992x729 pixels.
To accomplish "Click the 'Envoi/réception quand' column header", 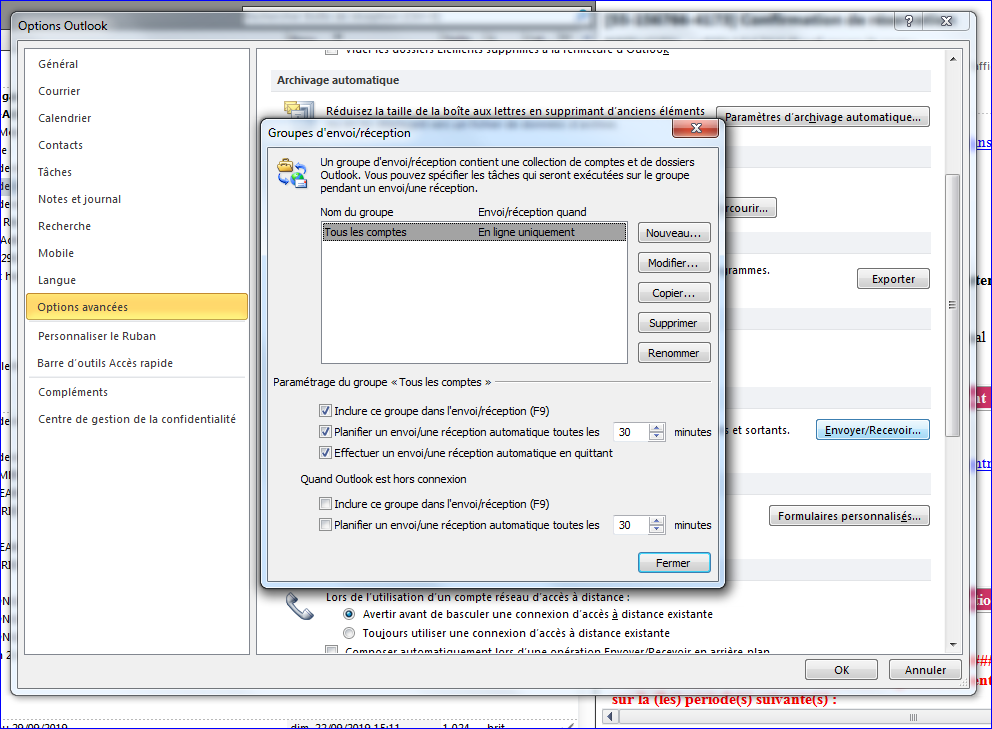I will (x=532, y=212).
